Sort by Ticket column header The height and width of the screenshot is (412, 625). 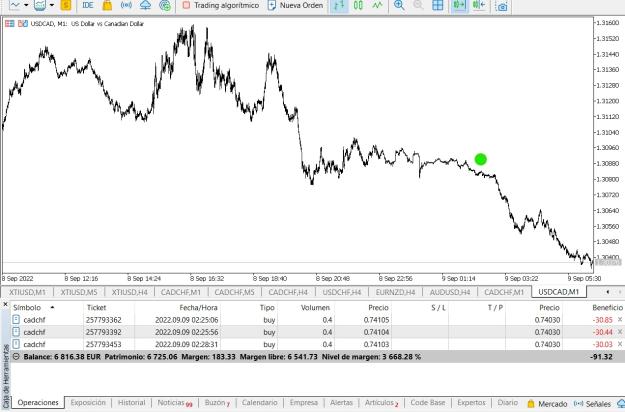(x=96, y=308)
